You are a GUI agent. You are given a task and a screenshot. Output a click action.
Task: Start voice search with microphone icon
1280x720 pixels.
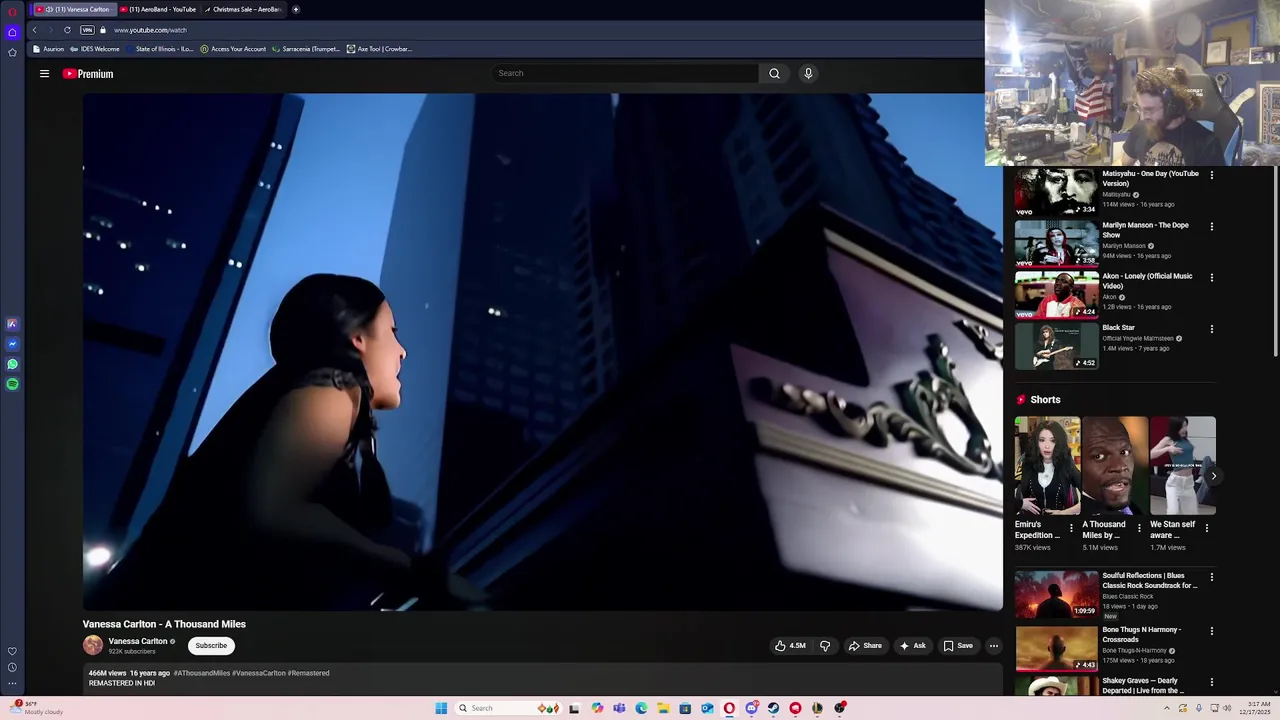coord(808,73)
